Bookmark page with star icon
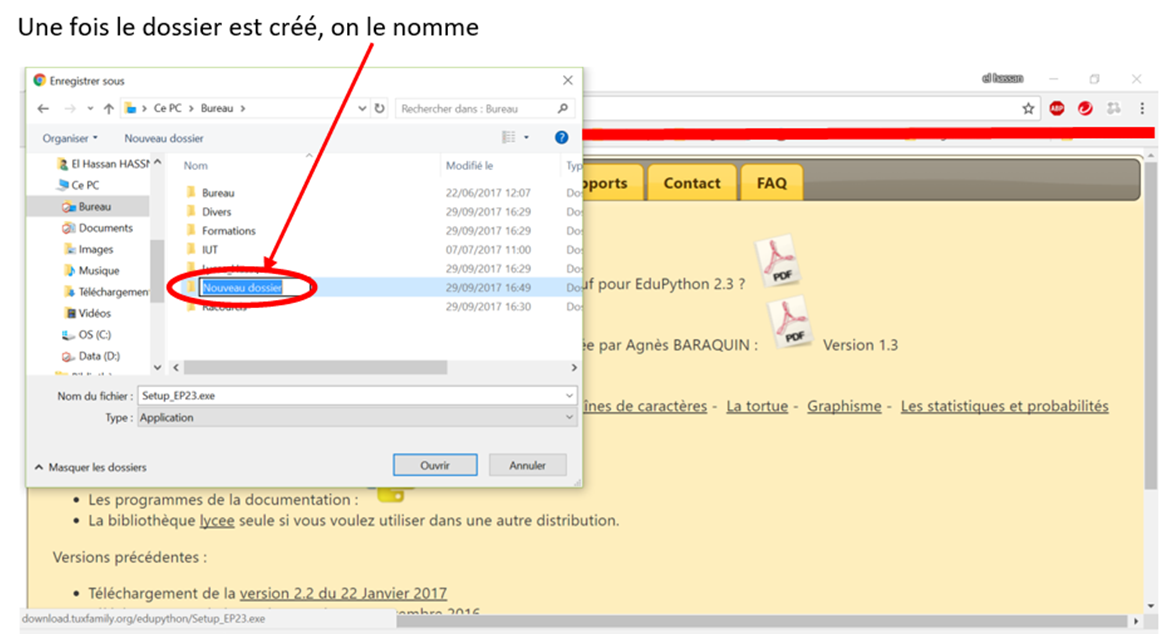The width and height of the screenshot is (1167, 634). [x=1028, y=108]
